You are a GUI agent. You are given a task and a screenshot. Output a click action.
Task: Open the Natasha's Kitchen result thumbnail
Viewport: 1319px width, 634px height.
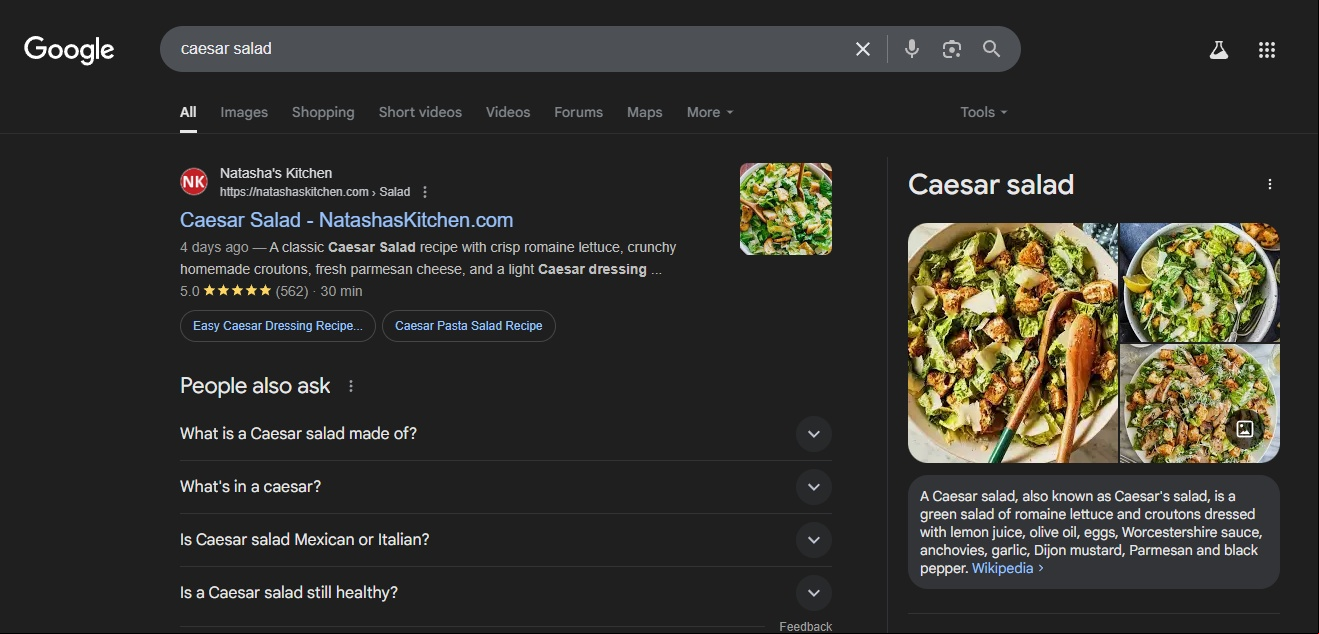(786, 209)
